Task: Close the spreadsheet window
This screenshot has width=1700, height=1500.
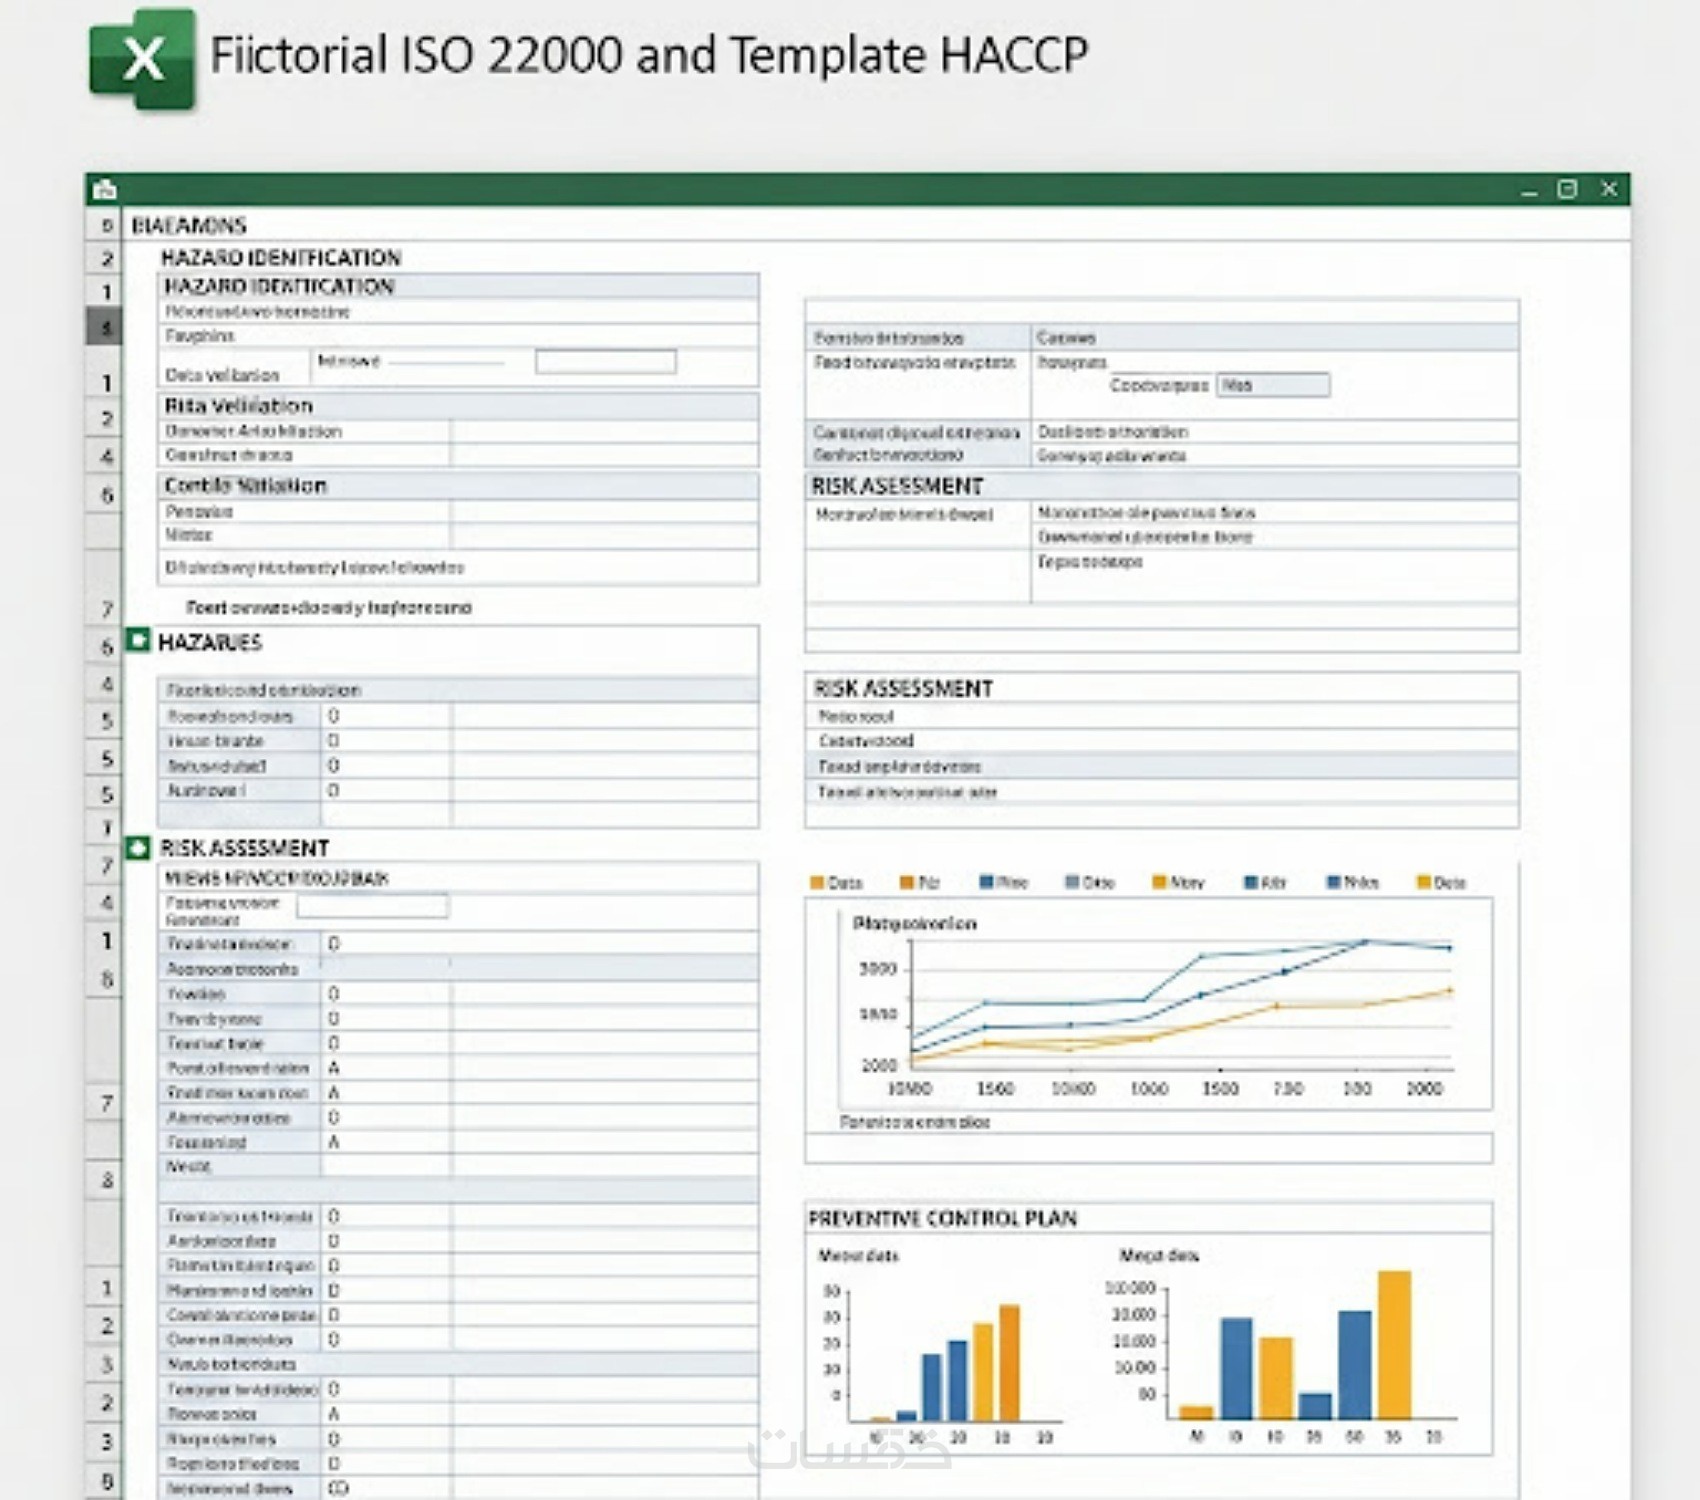Action: click(x=1608, y=189)
